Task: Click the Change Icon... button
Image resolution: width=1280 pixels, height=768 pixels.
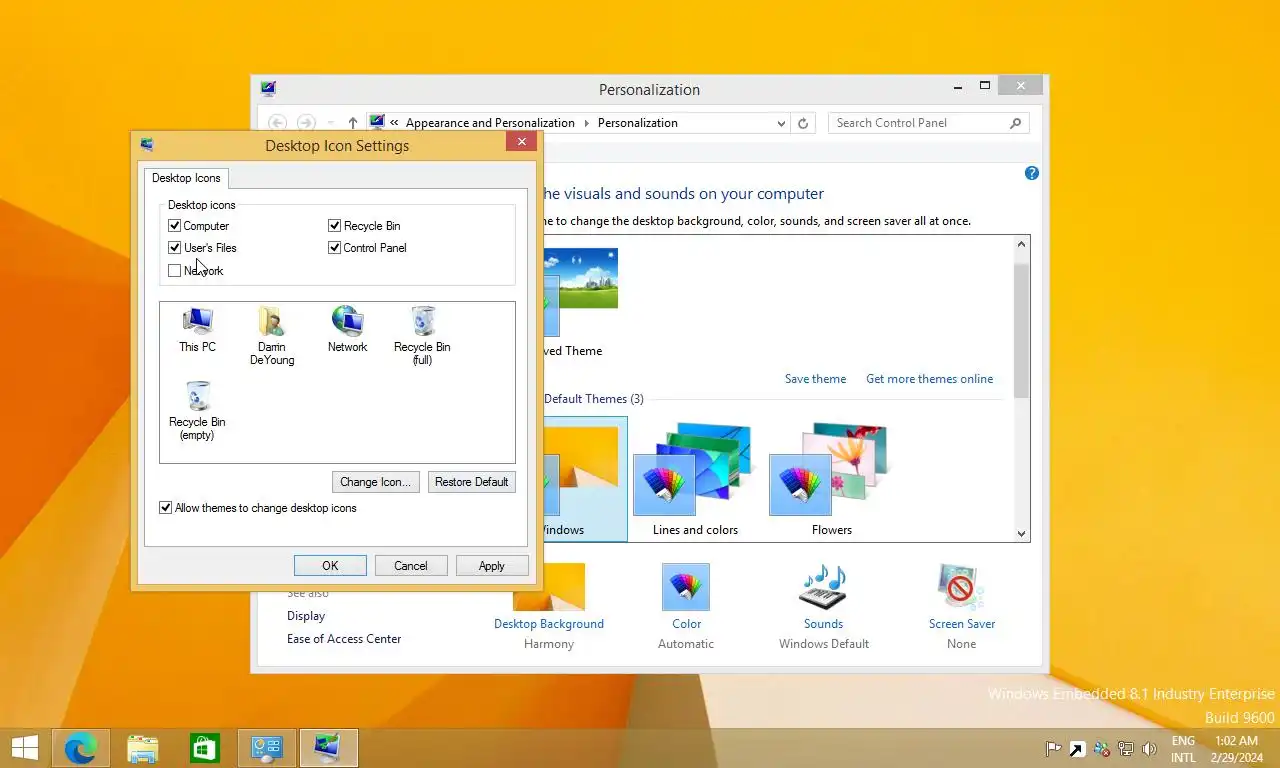Action: coord(375,482)
